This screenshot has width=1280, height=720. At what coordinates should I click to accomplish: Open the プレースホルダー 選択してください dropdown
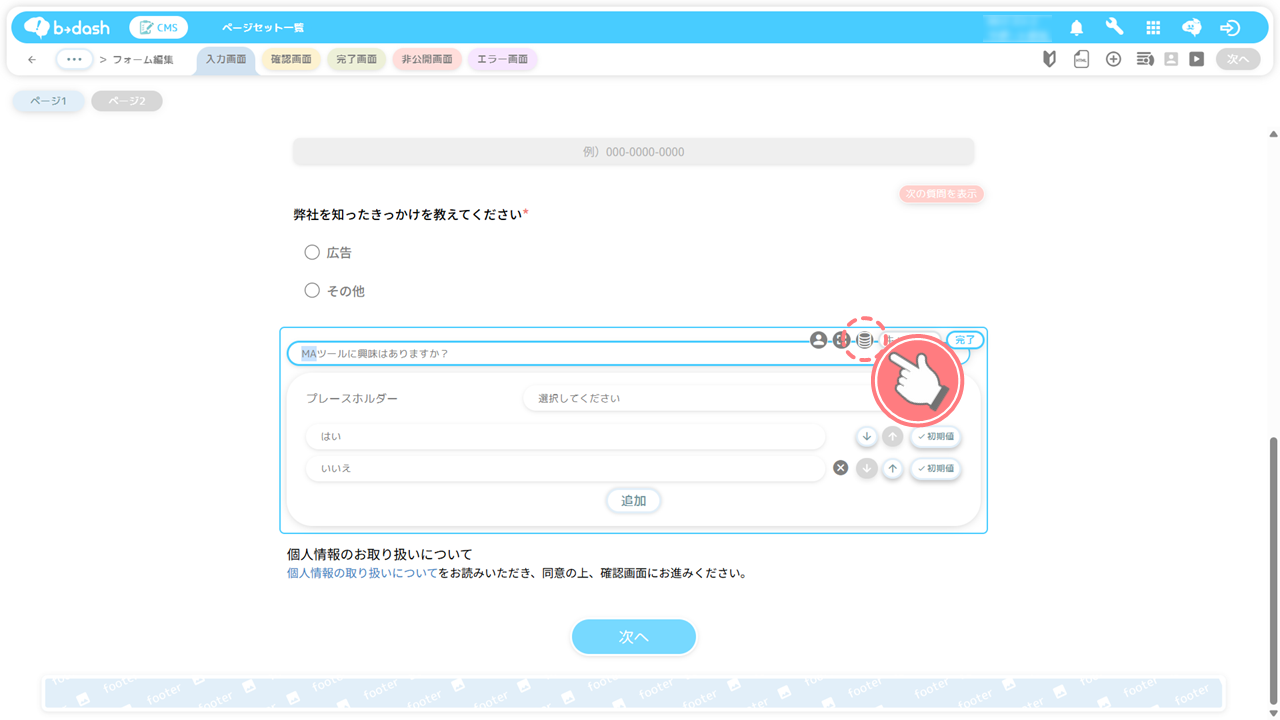pos(700,398)
